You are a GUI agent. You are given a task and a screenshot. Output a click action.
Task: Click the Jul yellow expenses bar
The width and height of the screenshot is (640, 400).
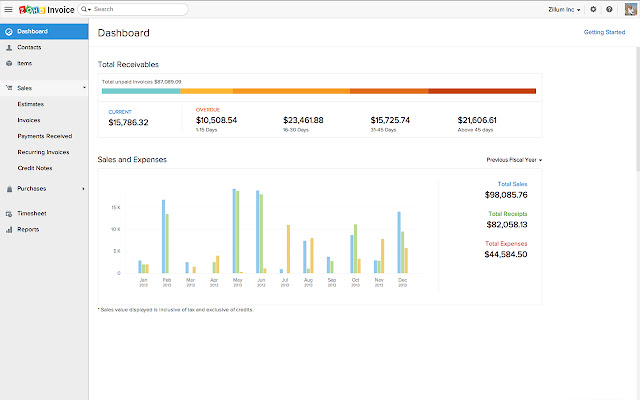tap(288, 249)
